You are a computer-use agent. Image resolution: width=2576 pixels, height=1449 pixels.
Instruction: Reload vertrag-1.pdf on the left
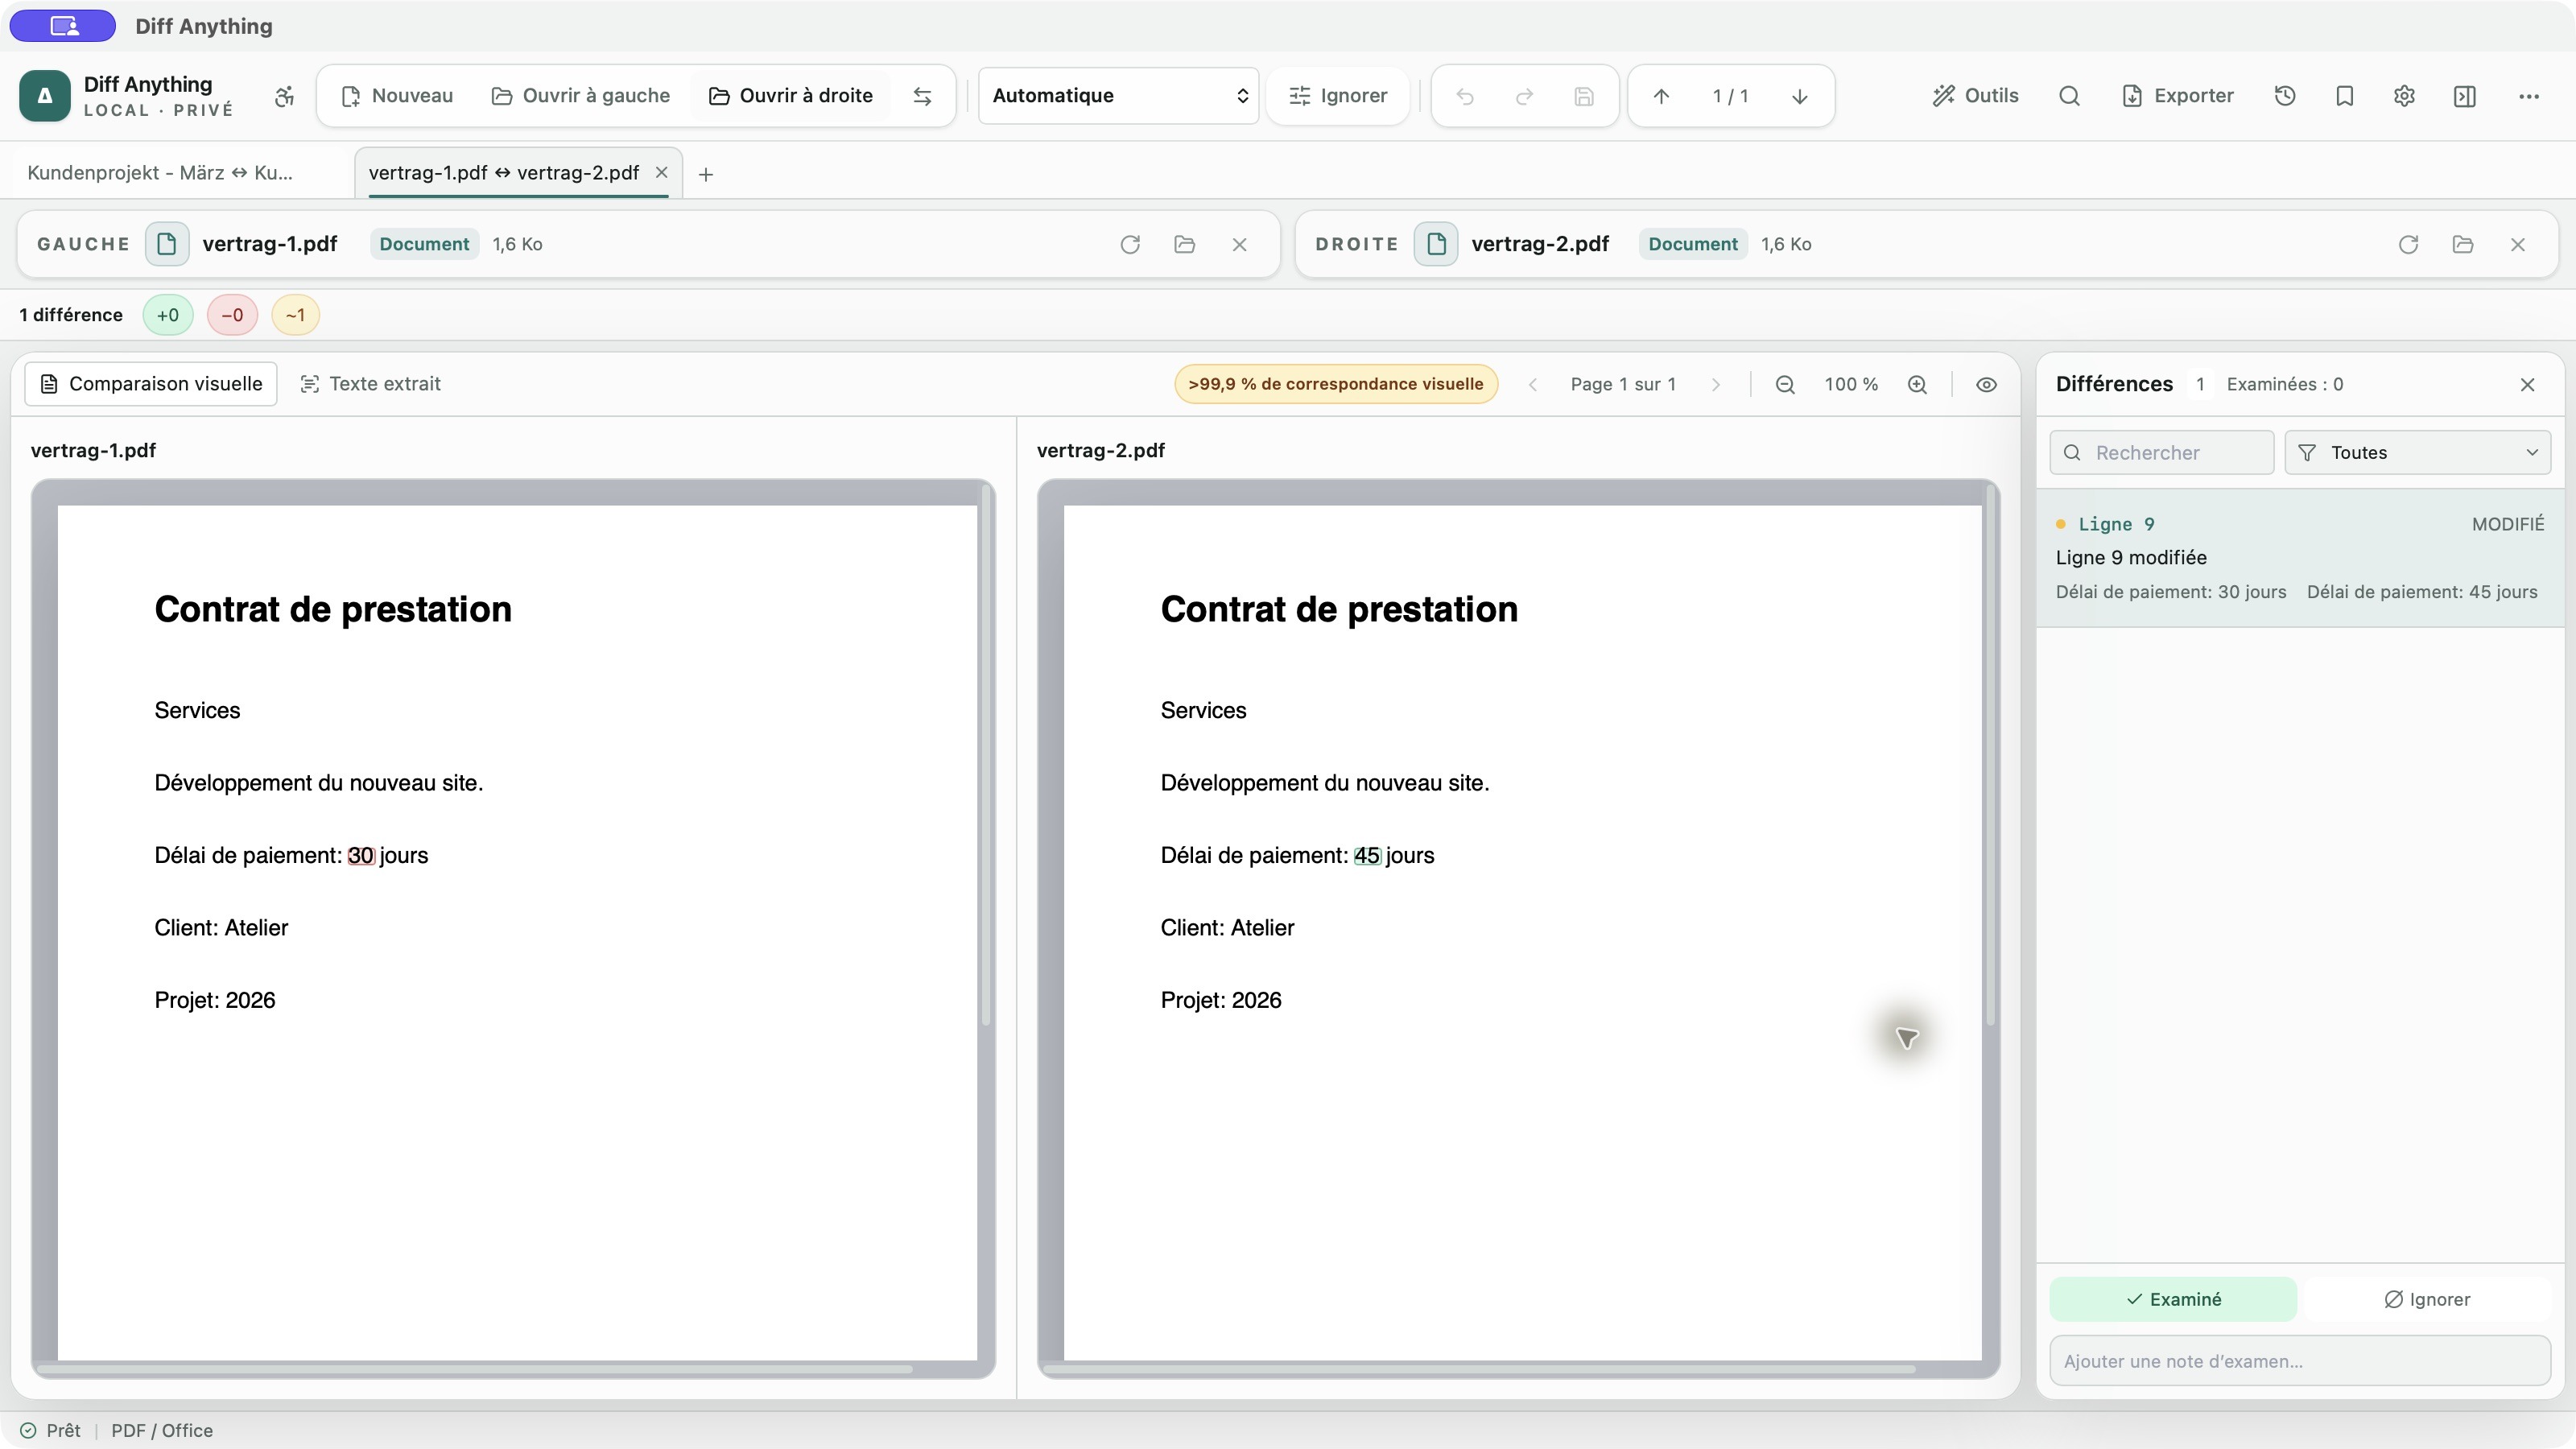point(1130,244)
